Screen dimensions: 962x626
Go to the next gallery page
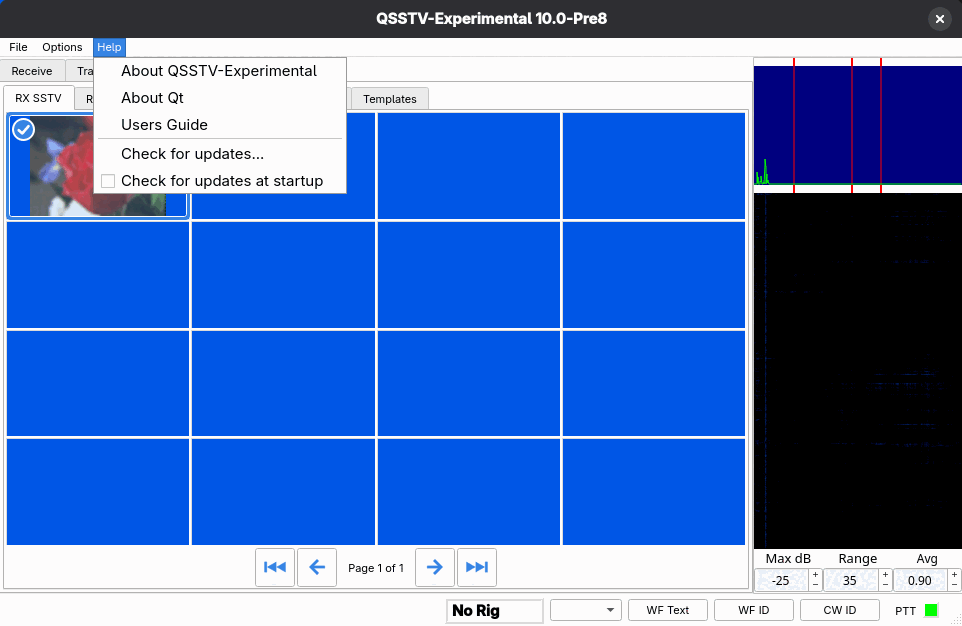tap(434, 567)
